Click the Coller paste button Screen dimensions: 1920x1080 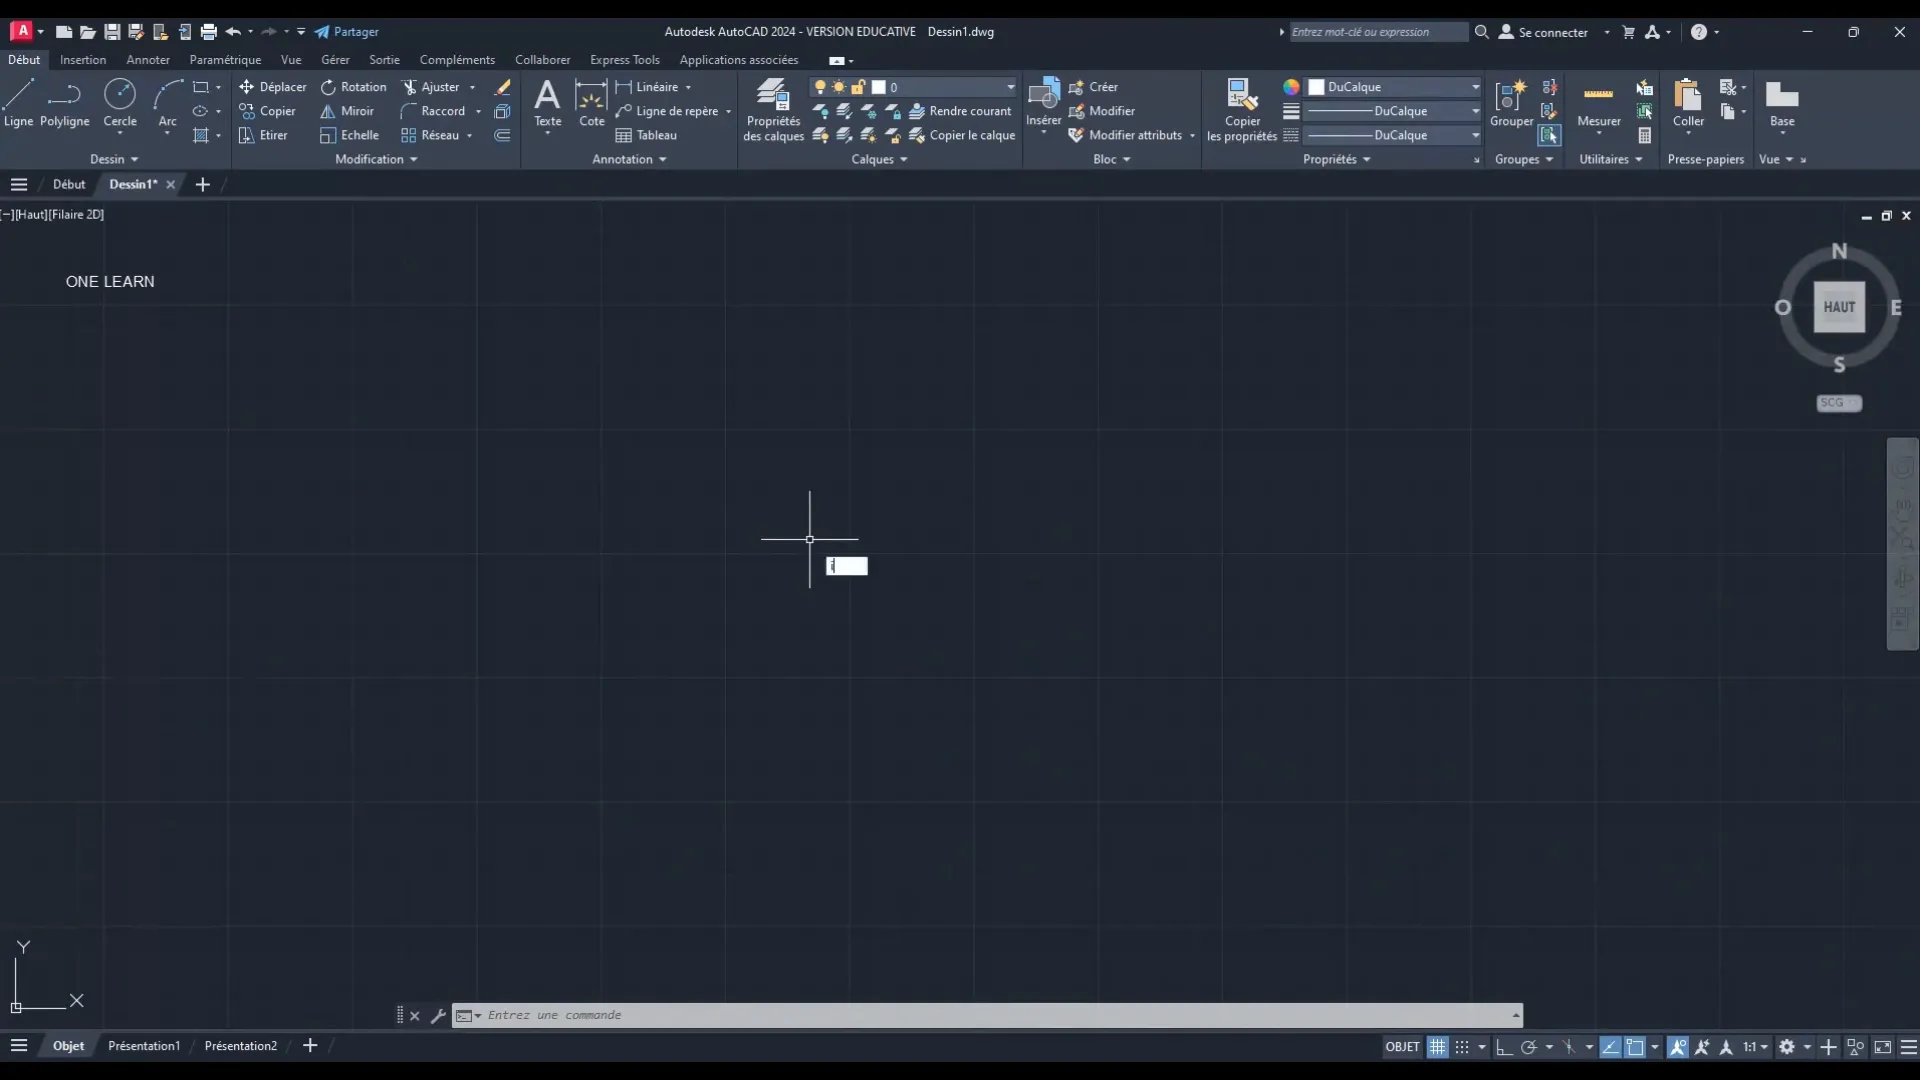pyautogui.click(x=1688, y=103)
